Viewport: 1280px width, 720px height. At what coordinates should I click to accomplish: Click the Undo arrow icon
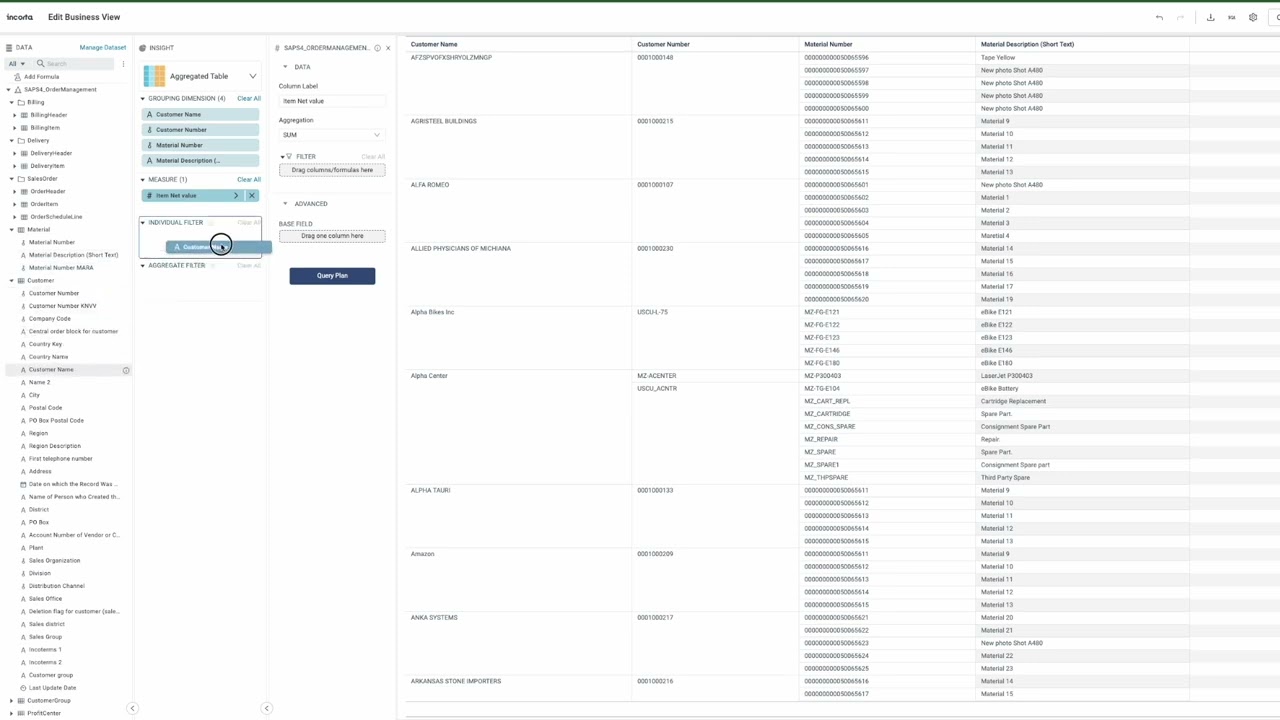pyautogui.click(x=1159, y=17)
